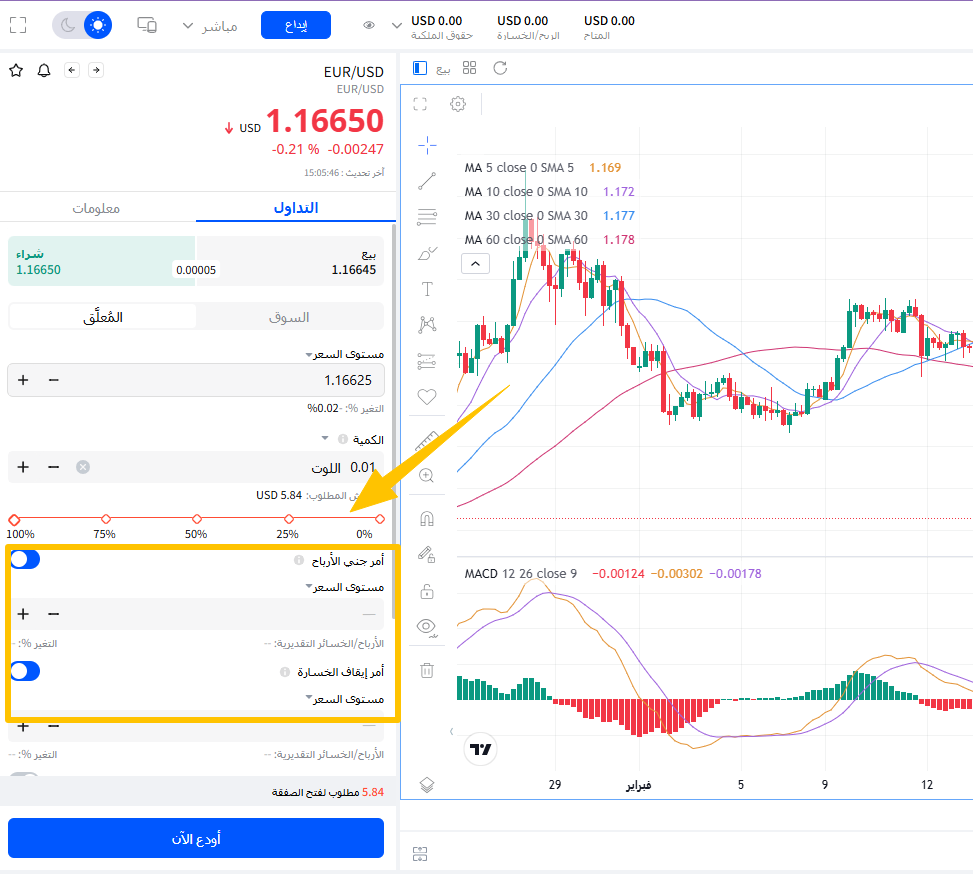Click the 50% marker on quantity slider

(196, 519)
